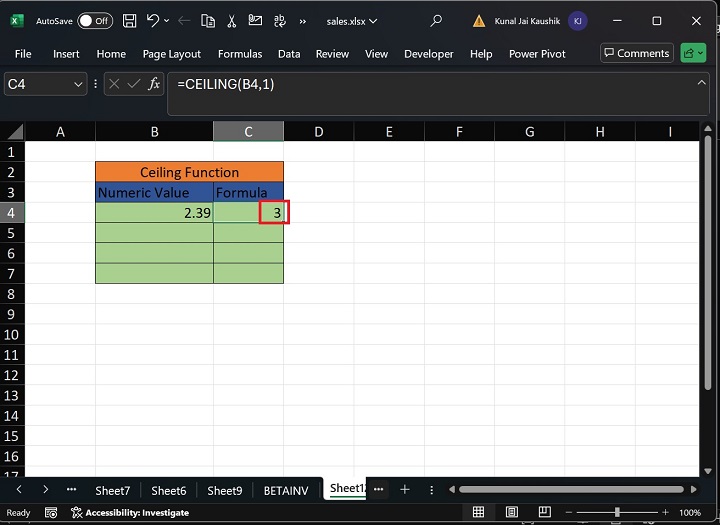Switch to the Sheet6 tab
Image resolution: width=720 pixels, height=525 pixels.
point(169,491)
